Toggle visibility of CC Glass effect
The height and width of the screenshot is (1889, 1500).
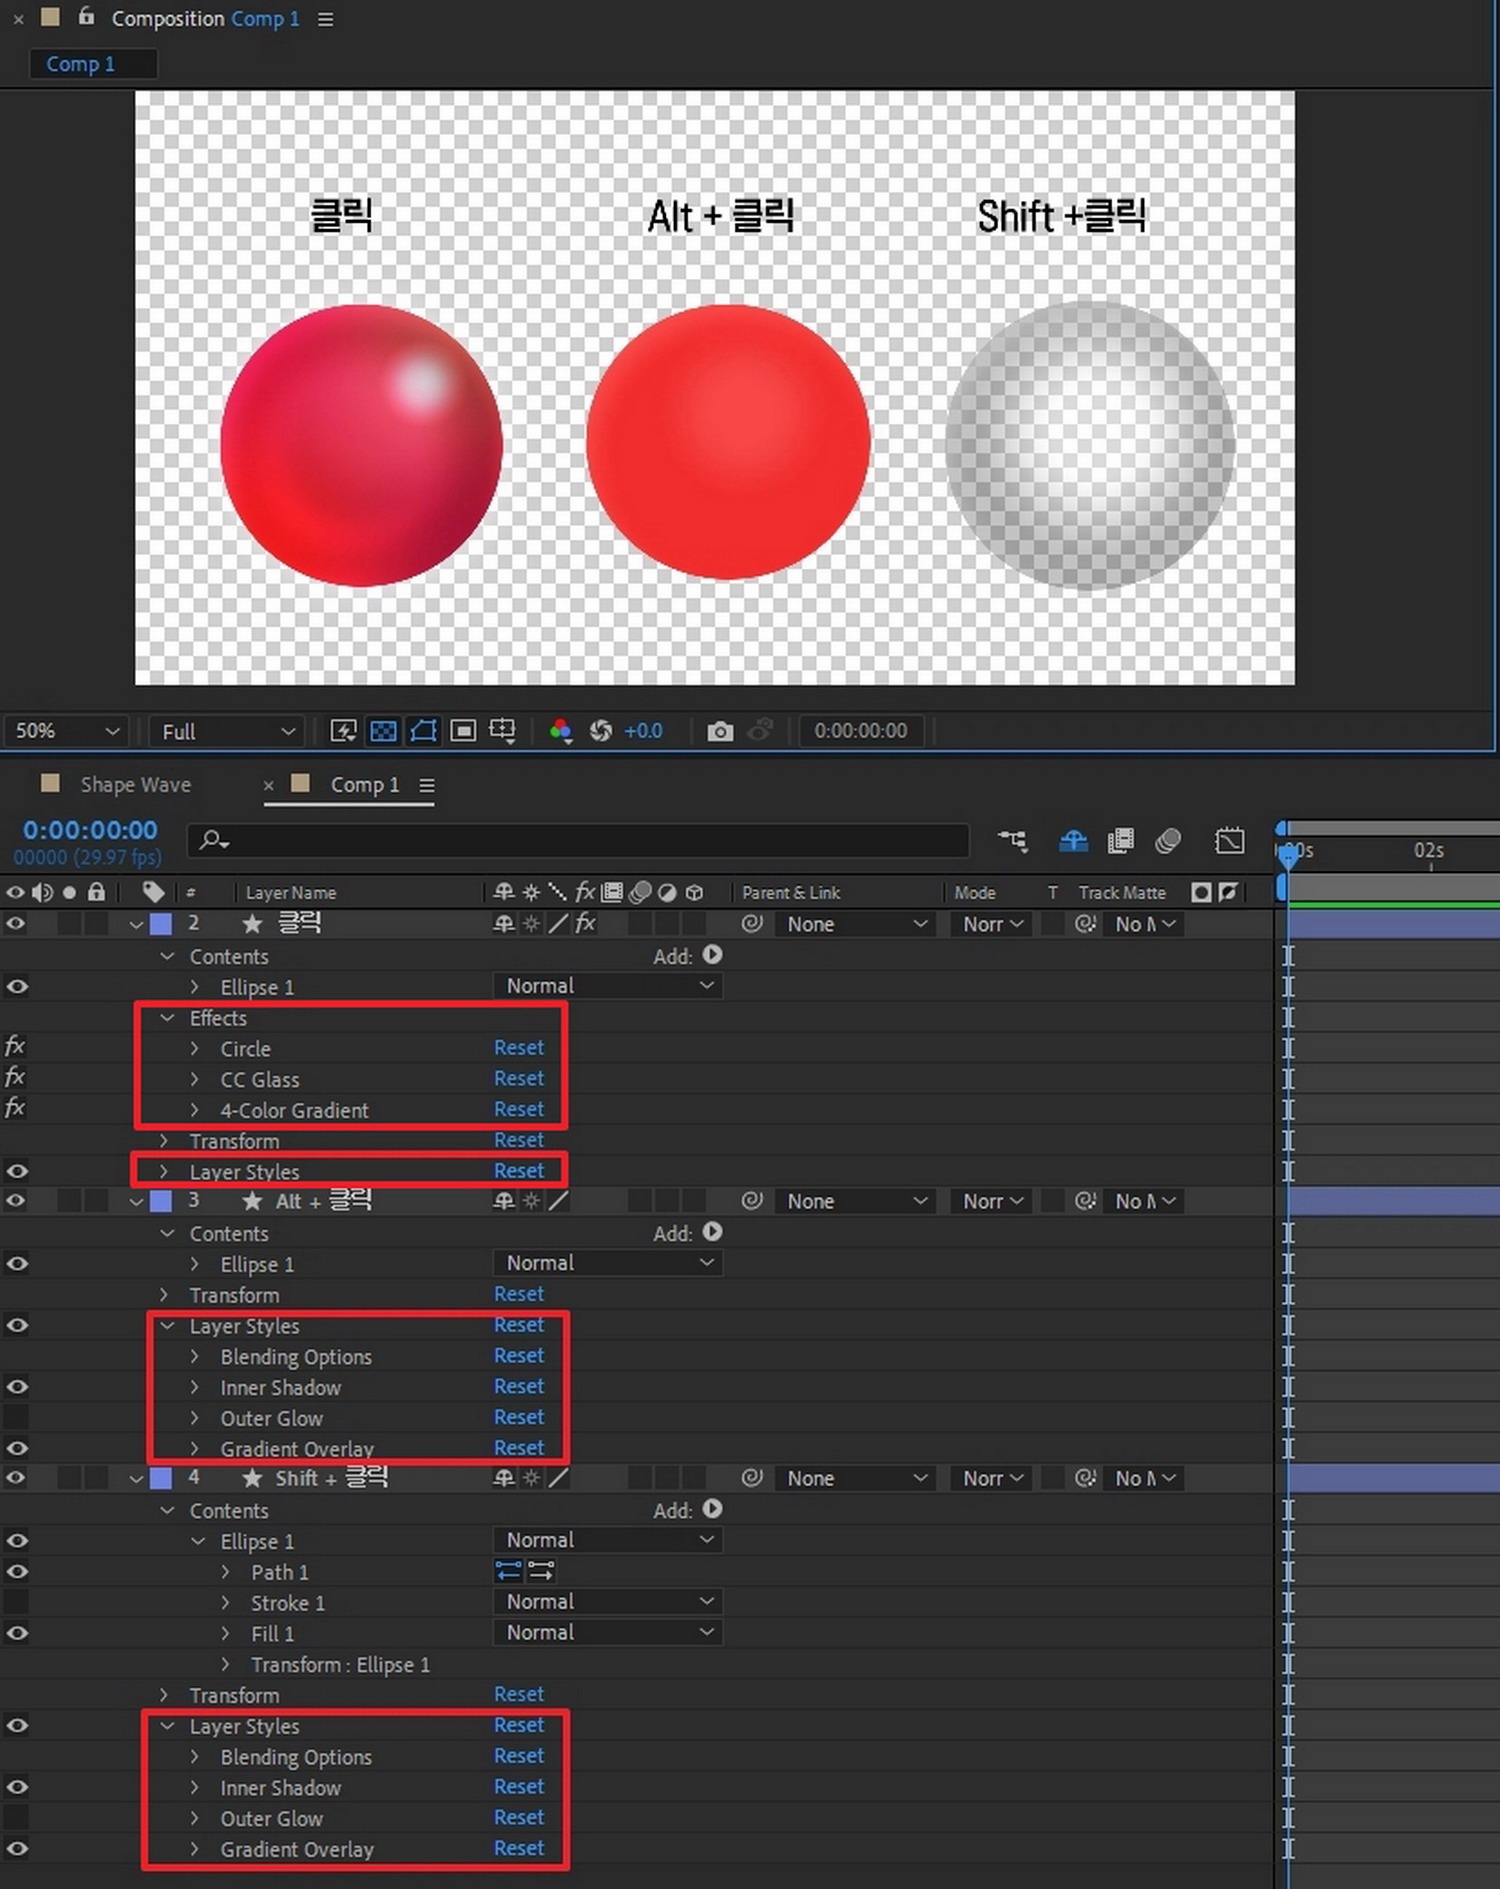click(15, 1078)
